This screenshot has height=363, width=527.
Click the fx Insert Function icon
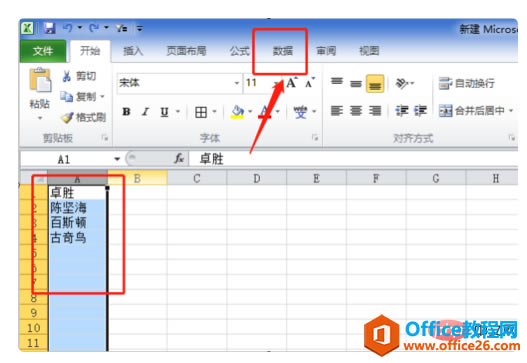179,158
